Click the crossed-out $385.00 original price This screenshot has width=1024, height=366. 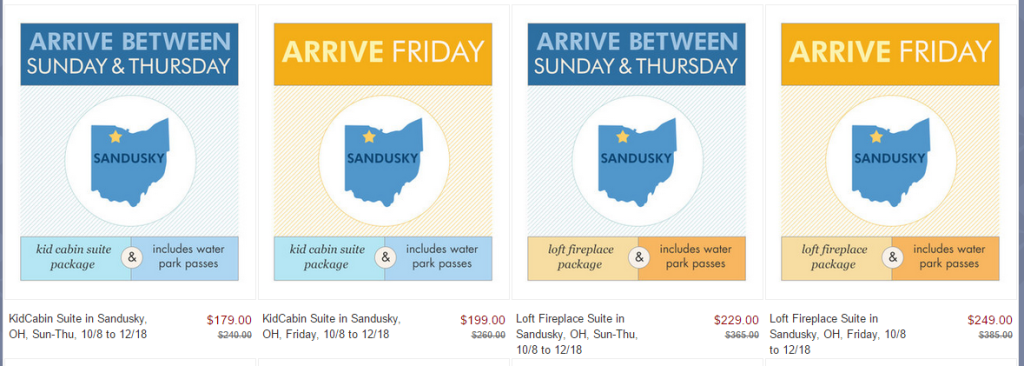995,335
